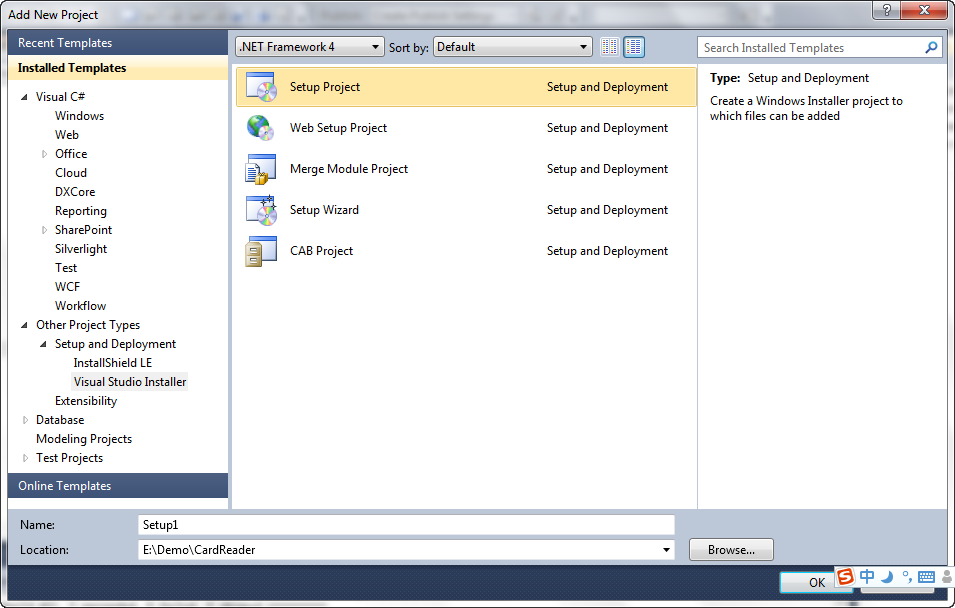The width and height of the screenshot is (955, 608).
Task: Switch to medium icons list view
Action: (634, 47)
